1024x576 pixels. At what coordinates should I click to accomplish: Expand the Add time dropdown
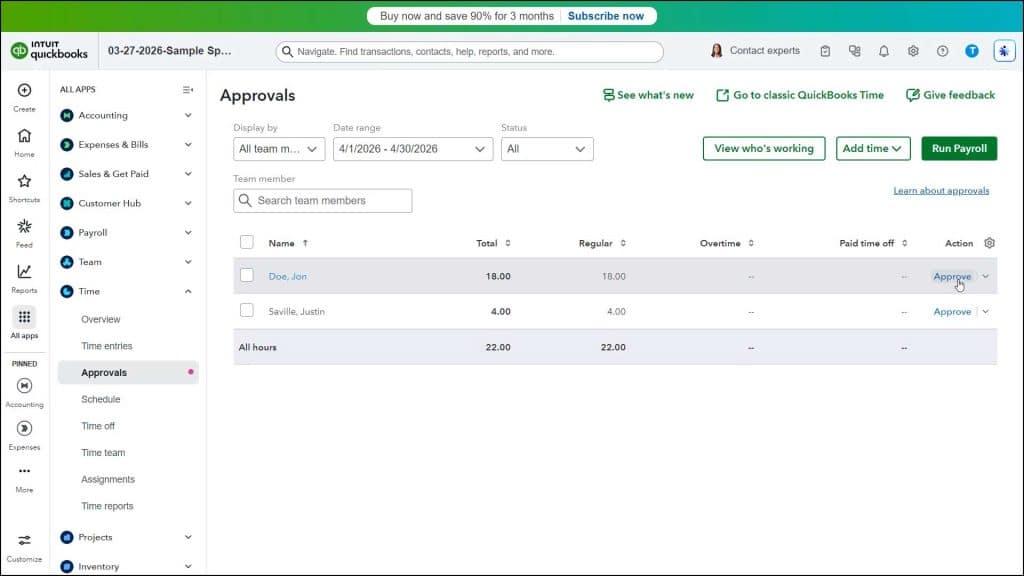pyautogui.click(x=872, y=148)
